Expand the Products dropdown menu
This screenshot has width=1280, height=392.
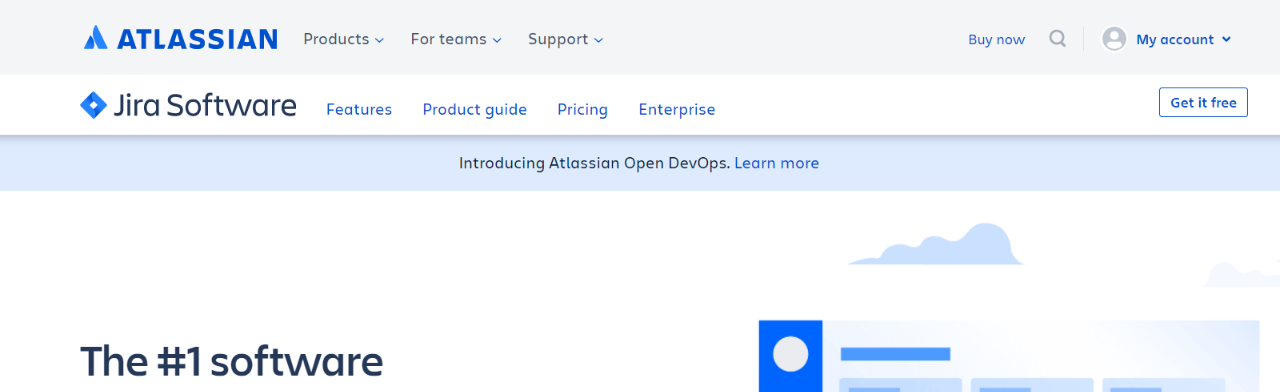pos(343,39)
